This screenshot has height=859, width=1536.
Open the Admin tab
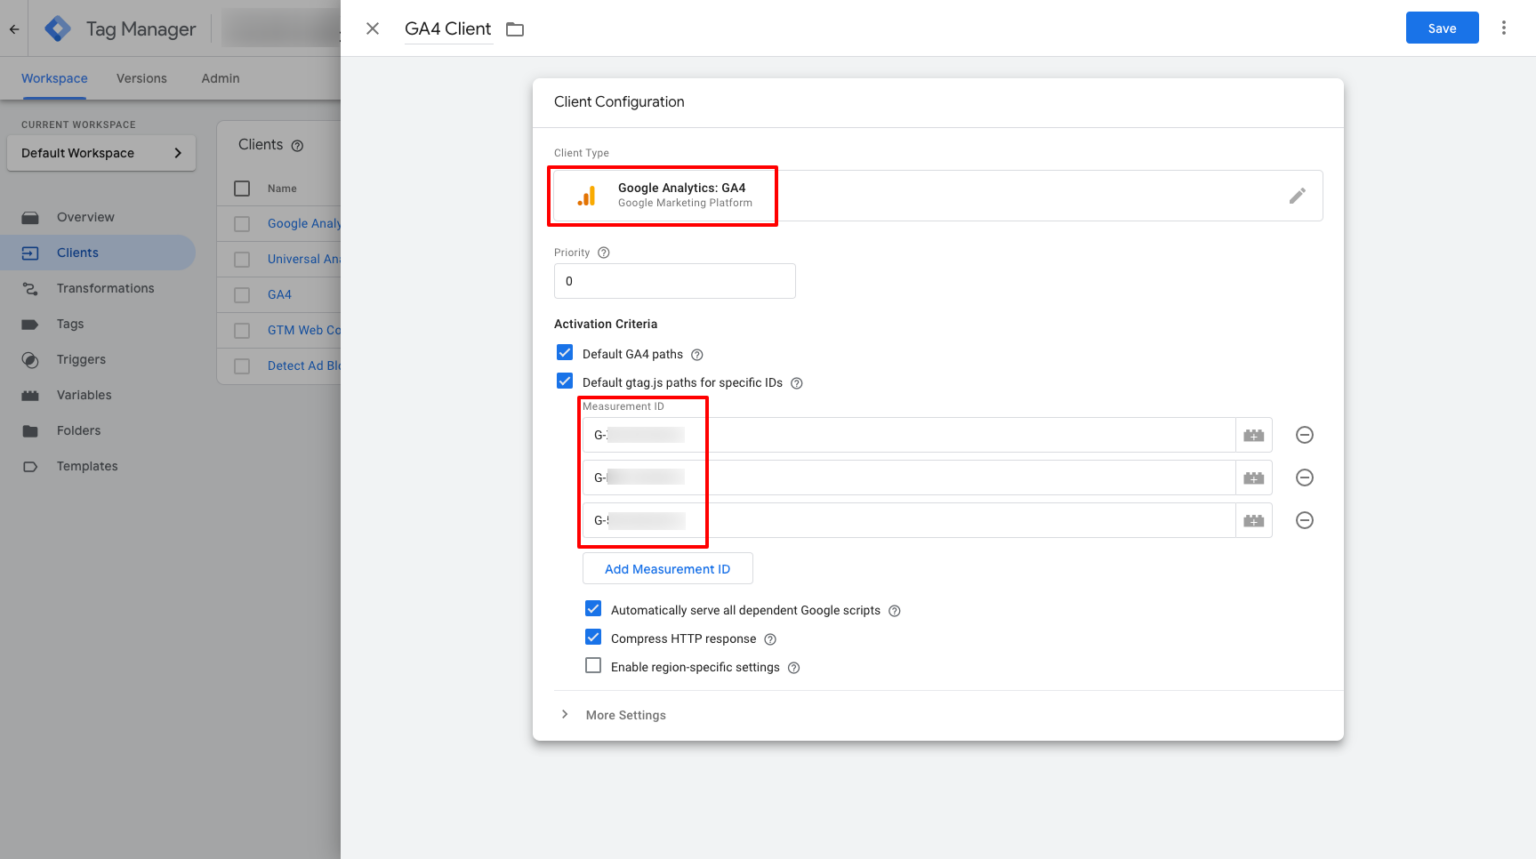[219, 78]
